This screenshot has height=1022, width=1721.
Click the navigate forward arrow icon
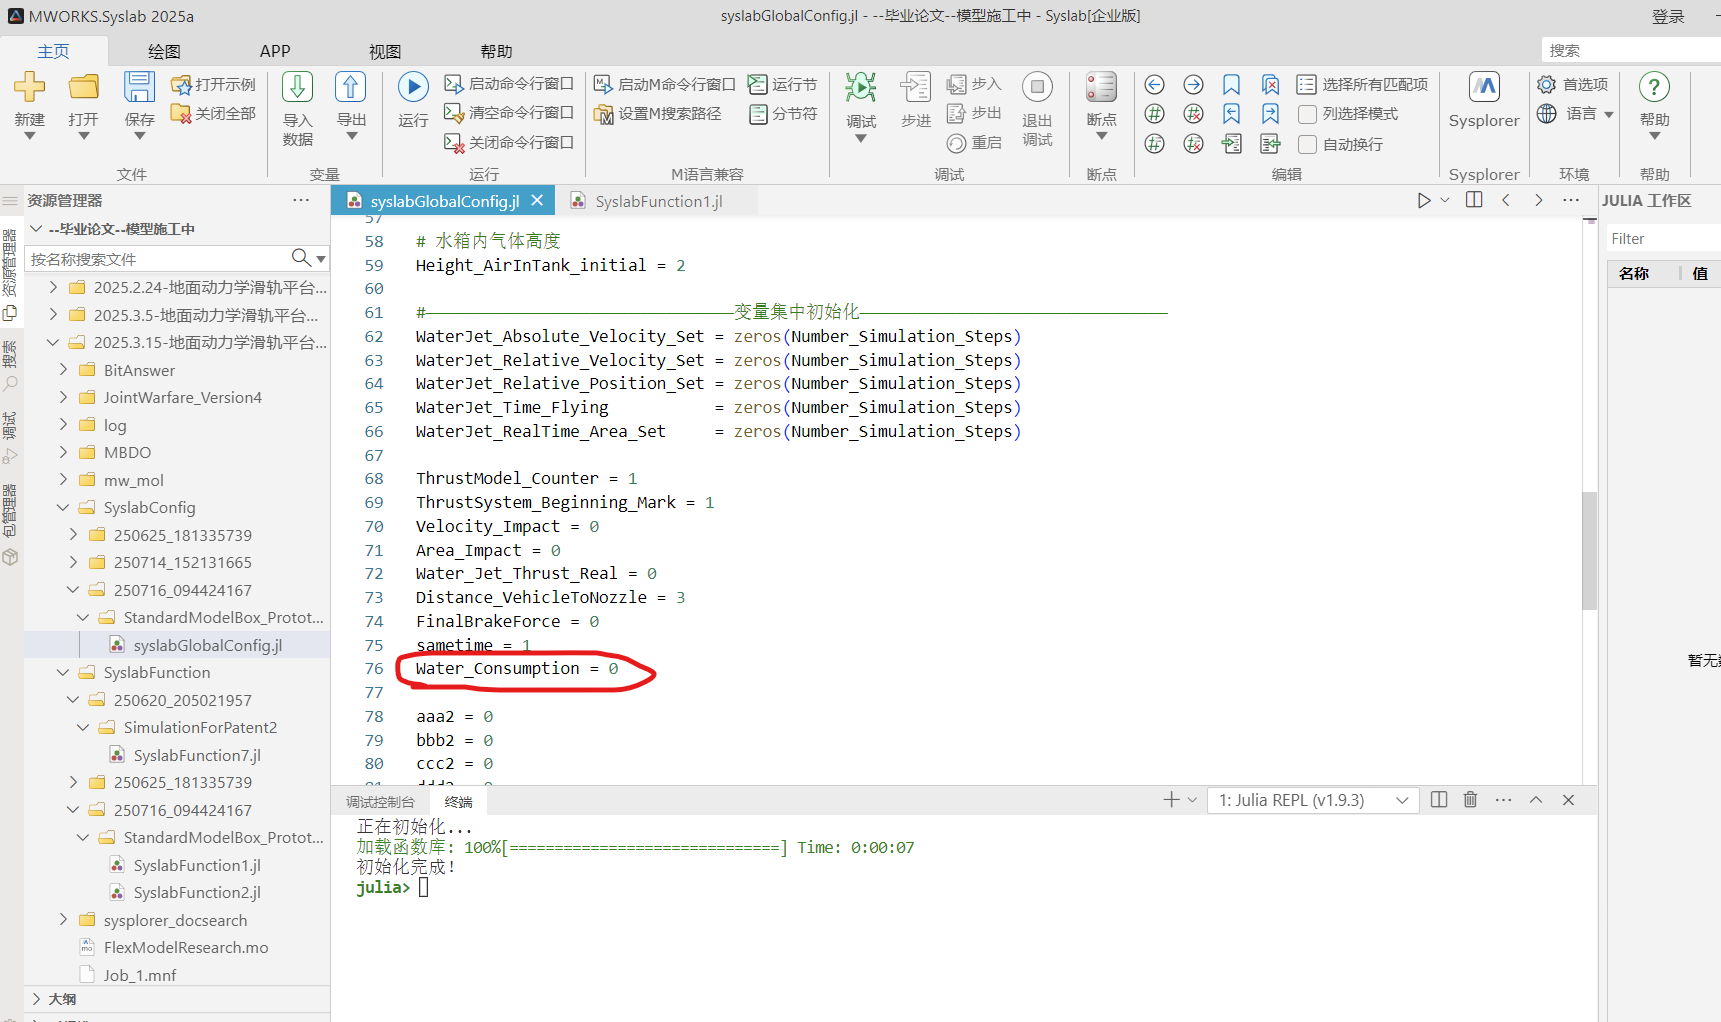(1193, 85)
